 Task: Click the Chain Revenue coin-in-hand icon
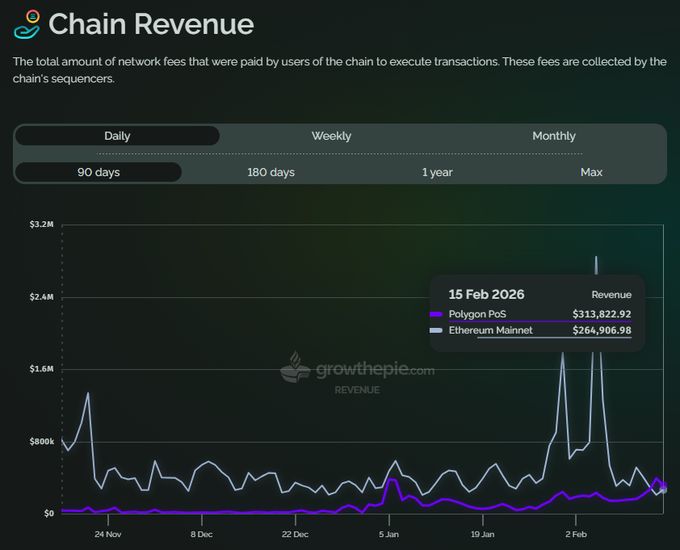(x=27, y=24)
